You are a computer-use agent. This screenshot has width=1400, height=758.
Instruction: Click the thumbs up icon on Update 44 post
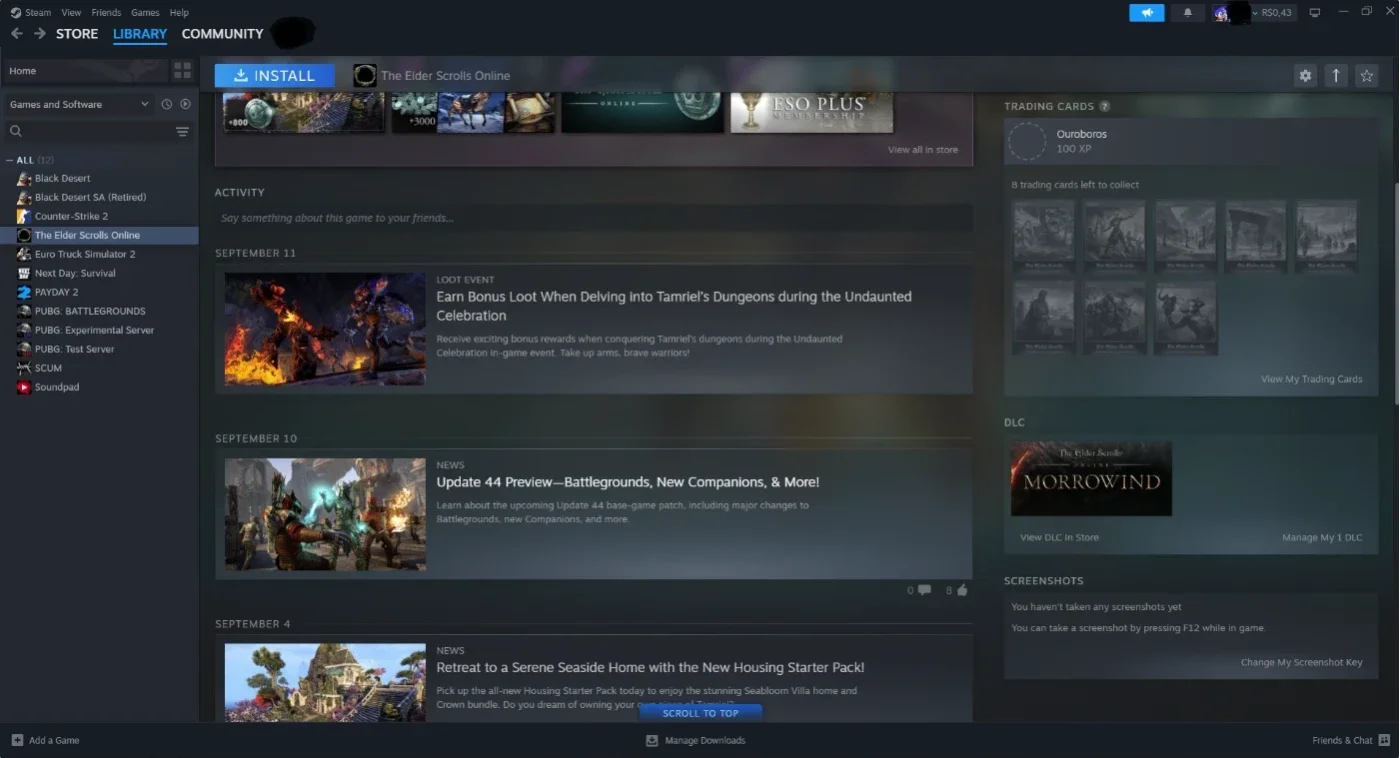pyautogui.click(x=962, y=590)
